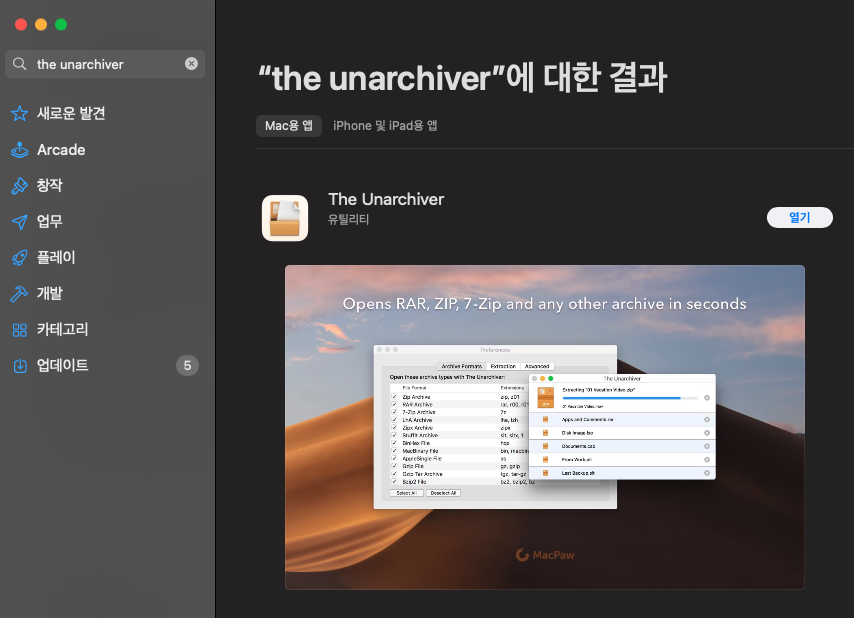Switch to Mac용 앱 tab
The width and height of the screenshot is (854, 618).
289,126
